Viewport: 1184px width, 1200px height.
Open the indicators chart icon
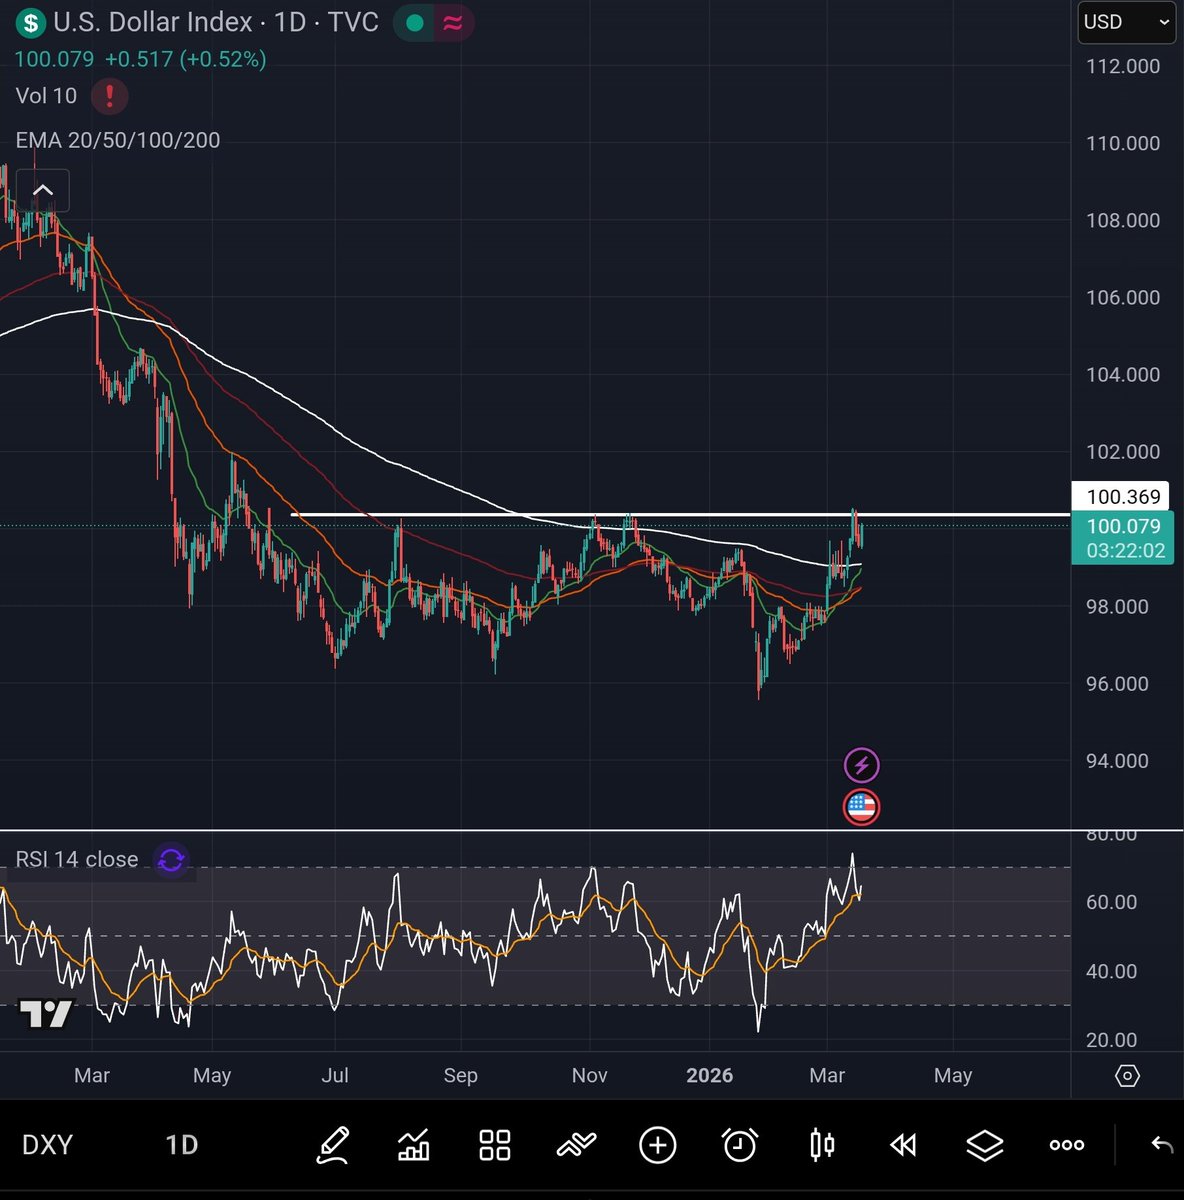pyautogui.click(x=414, y=1145)
